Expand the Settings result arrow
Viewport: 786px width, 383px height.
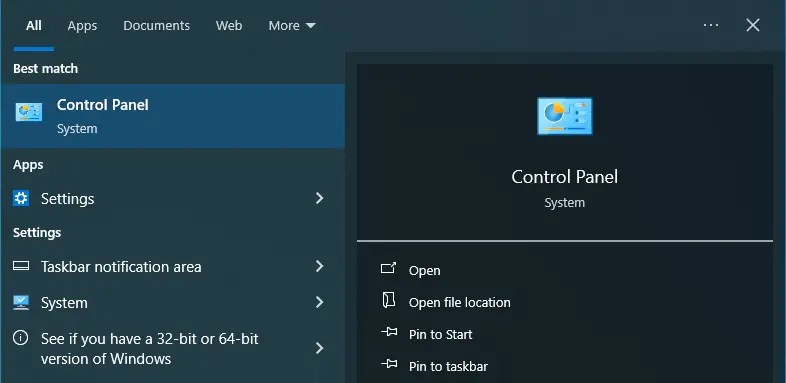tap(319, 199)
